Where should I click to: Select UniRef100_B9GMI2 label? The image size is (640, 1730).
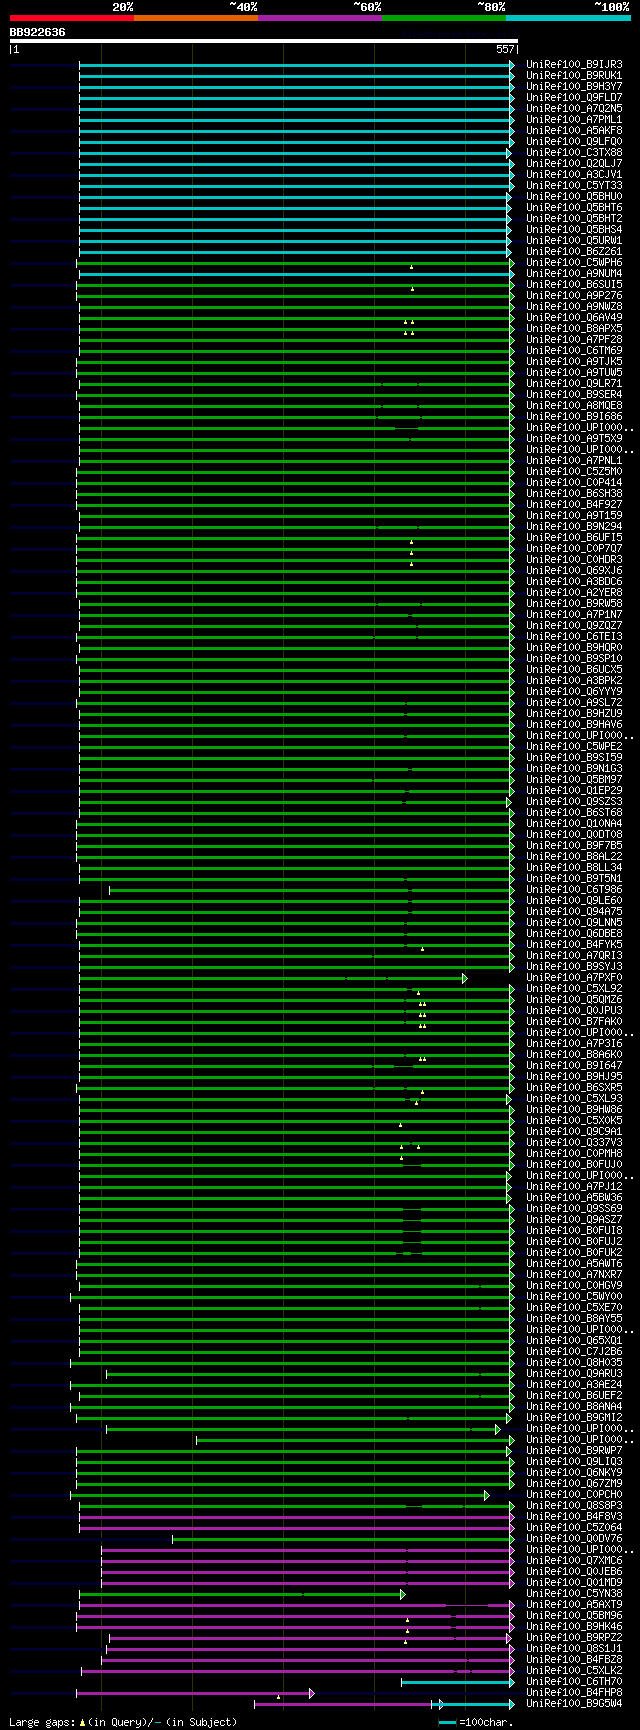coord(574,1418)
